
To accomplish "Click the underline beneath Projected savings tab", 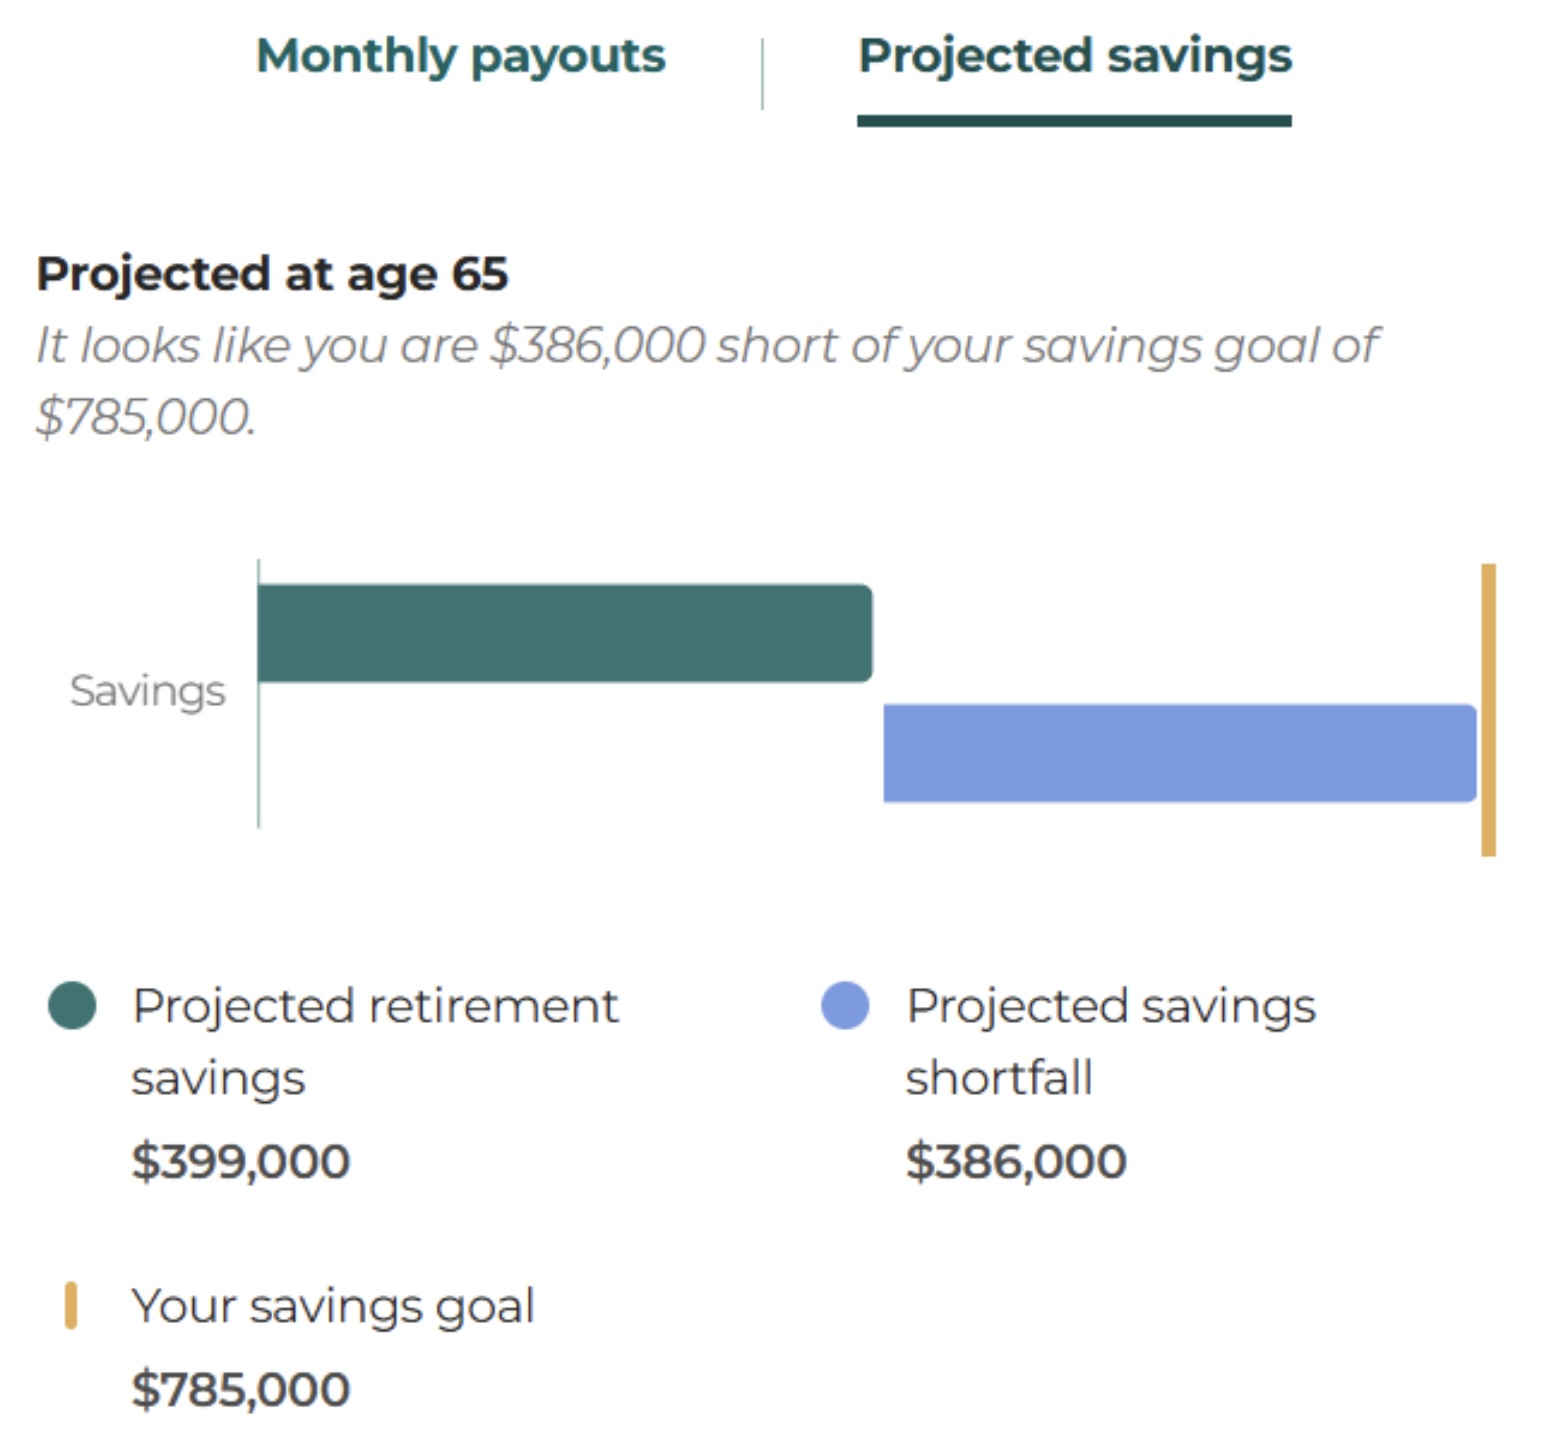I will coord(1074,121).
